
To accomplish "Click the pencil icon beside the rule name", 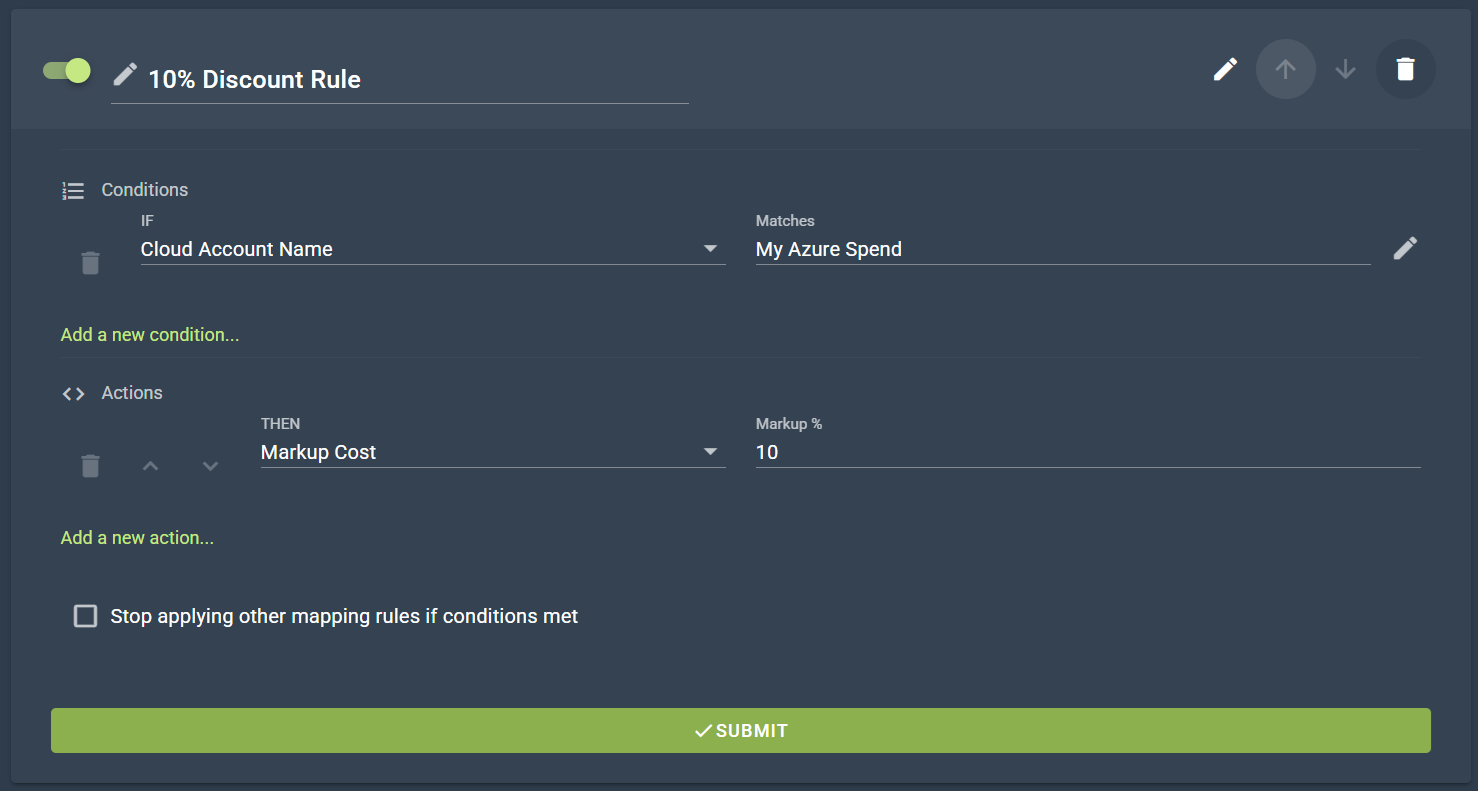I will point(125,74).
